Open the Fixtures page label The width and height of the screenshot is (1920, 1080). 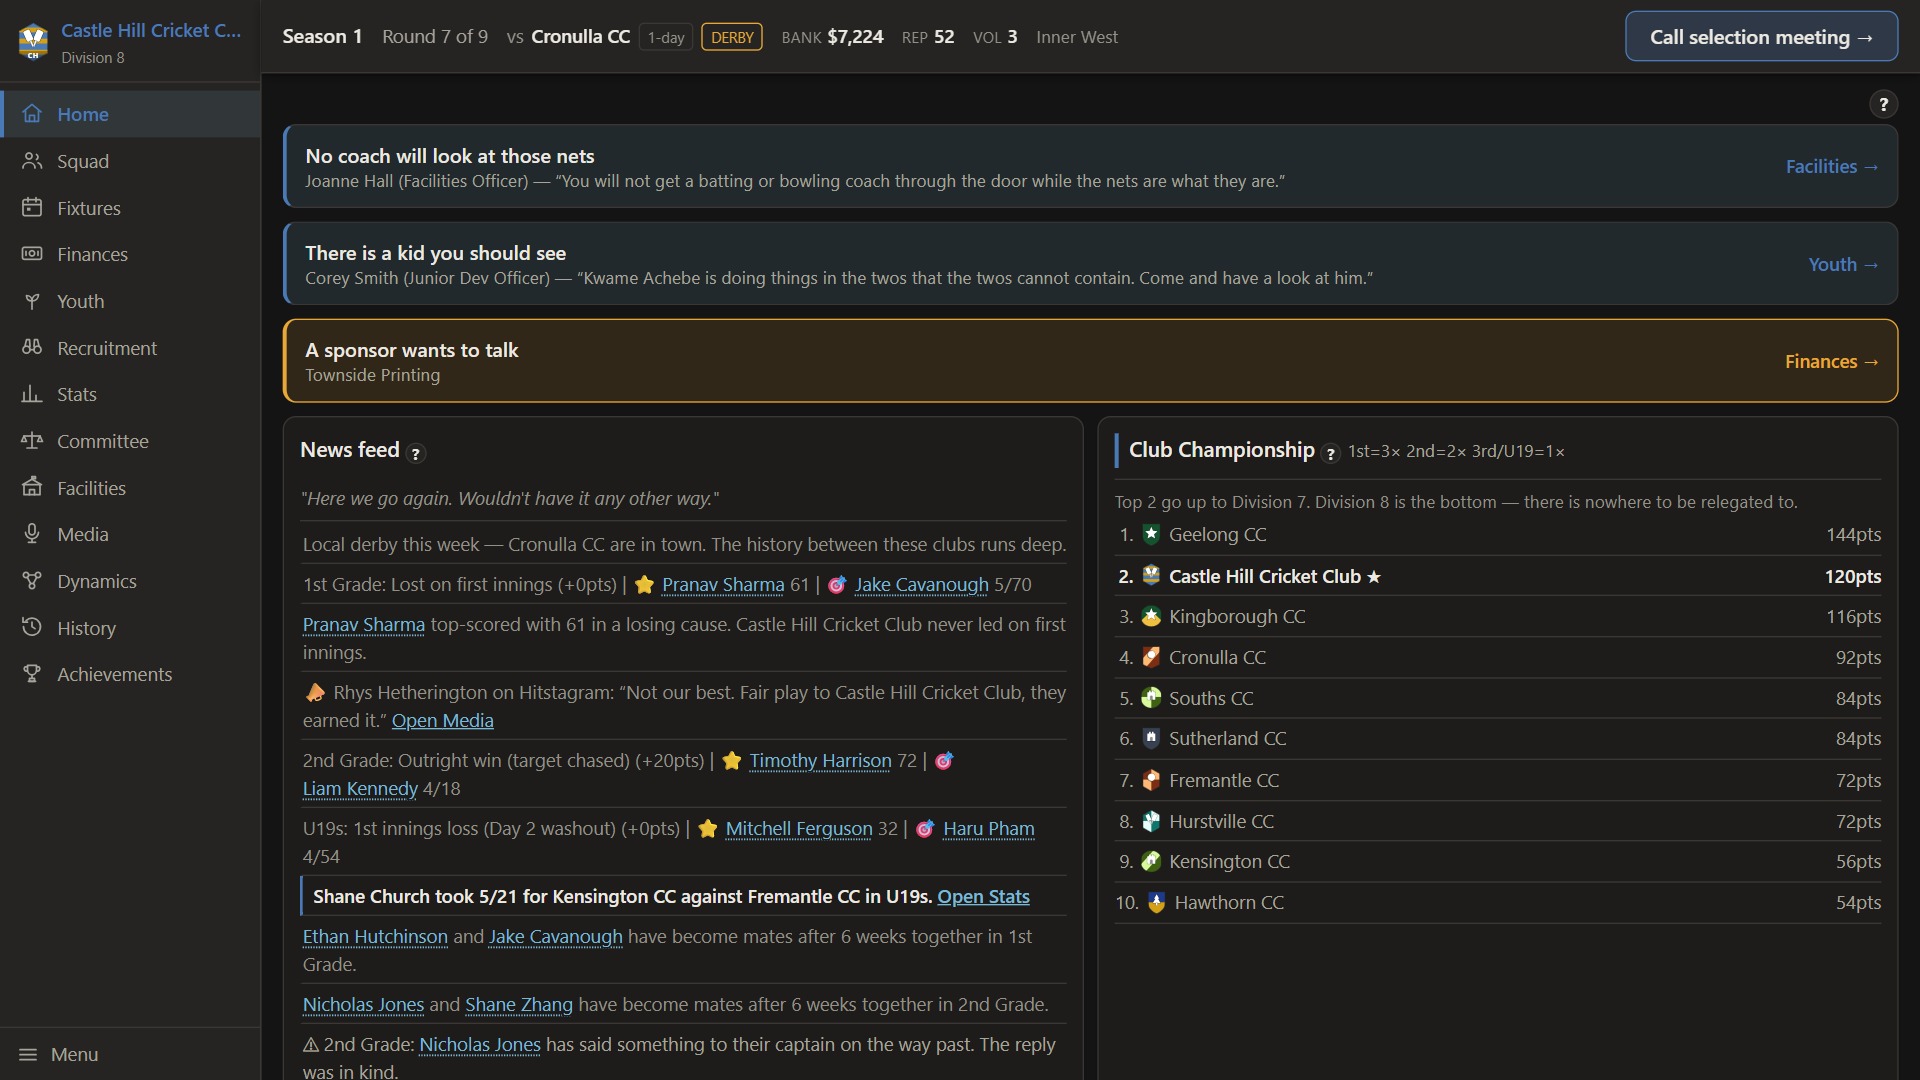click(x=89, y=208)
